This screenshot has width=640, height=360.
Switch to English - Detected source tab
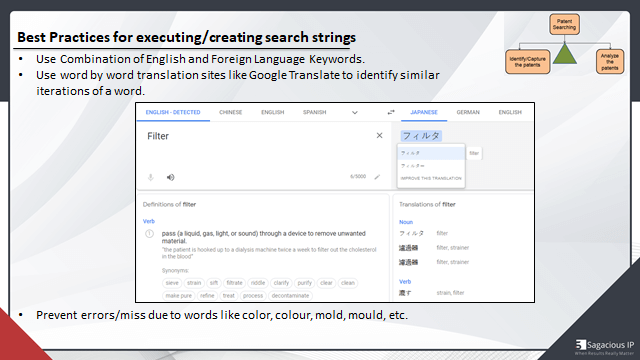tap(173, 112)
